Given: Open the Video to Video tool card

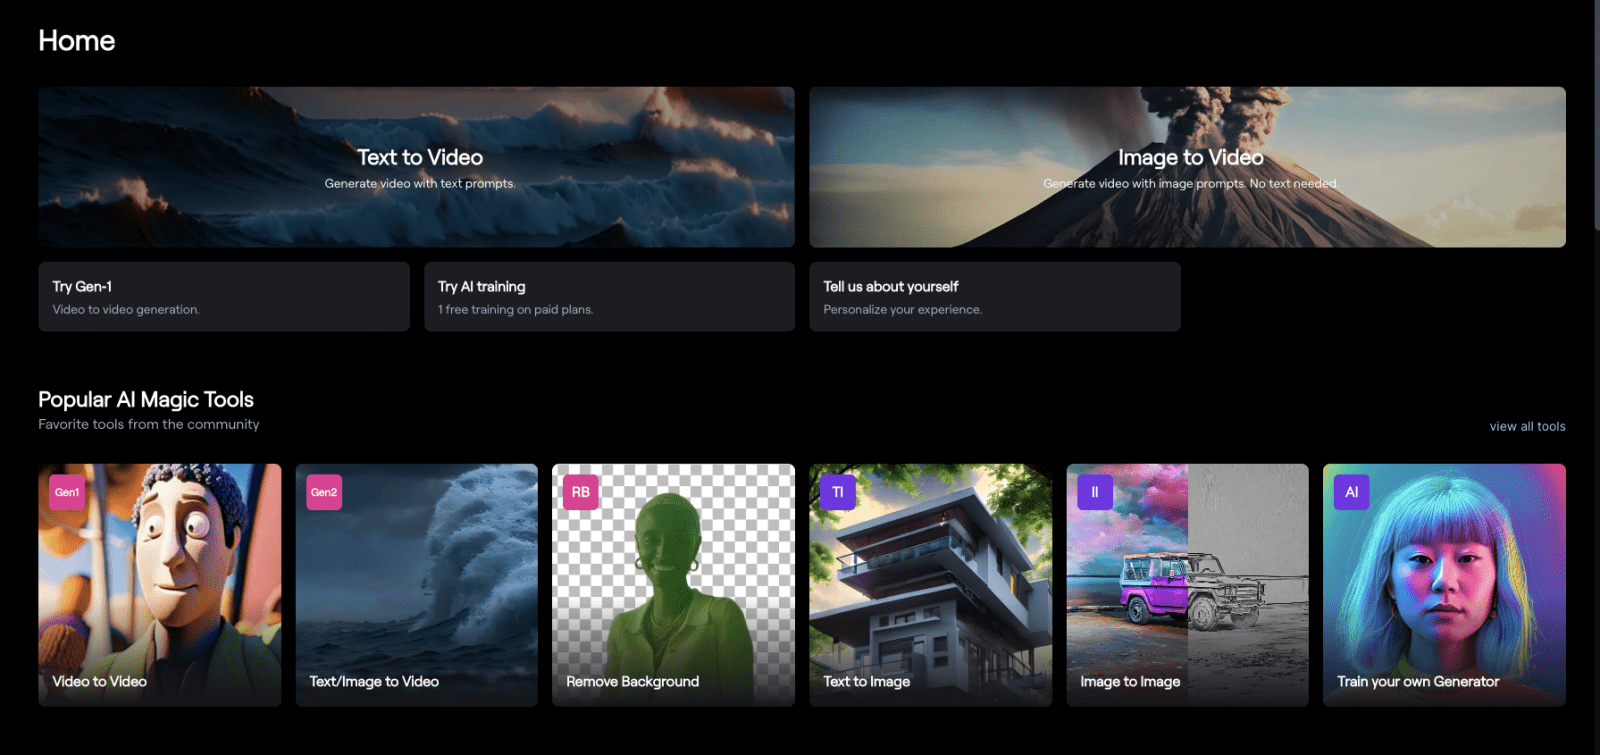Looking at the screenshot, I should point(160,585).
